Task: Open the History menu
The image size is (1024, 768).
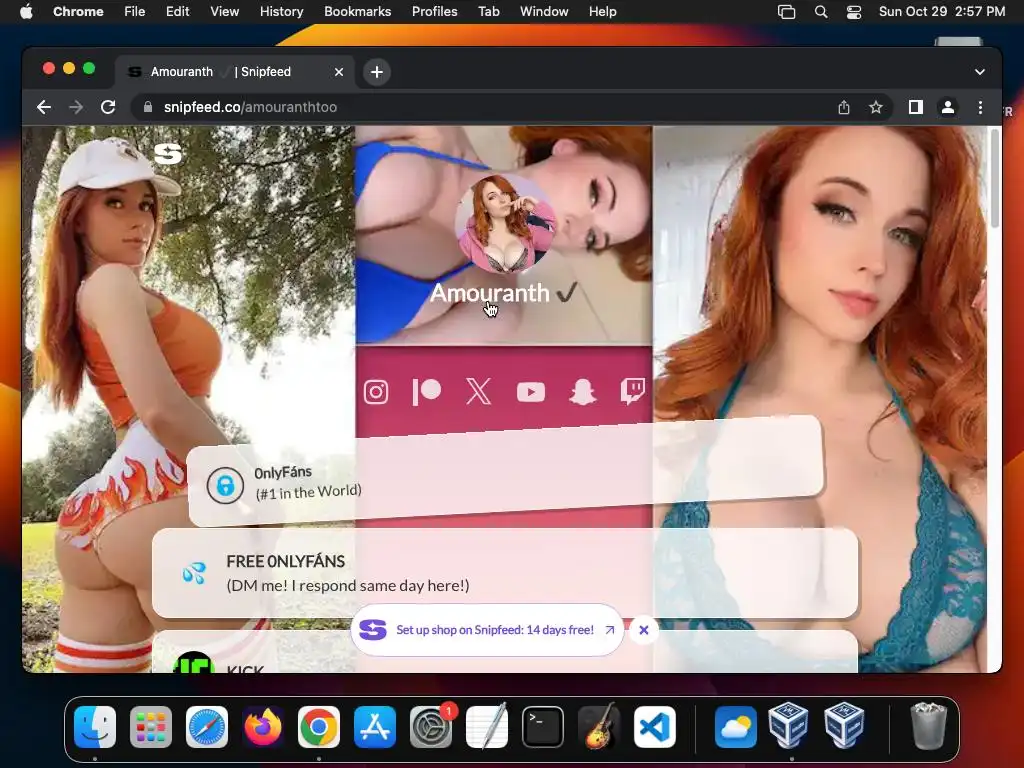Action: [x=281, y=12]
